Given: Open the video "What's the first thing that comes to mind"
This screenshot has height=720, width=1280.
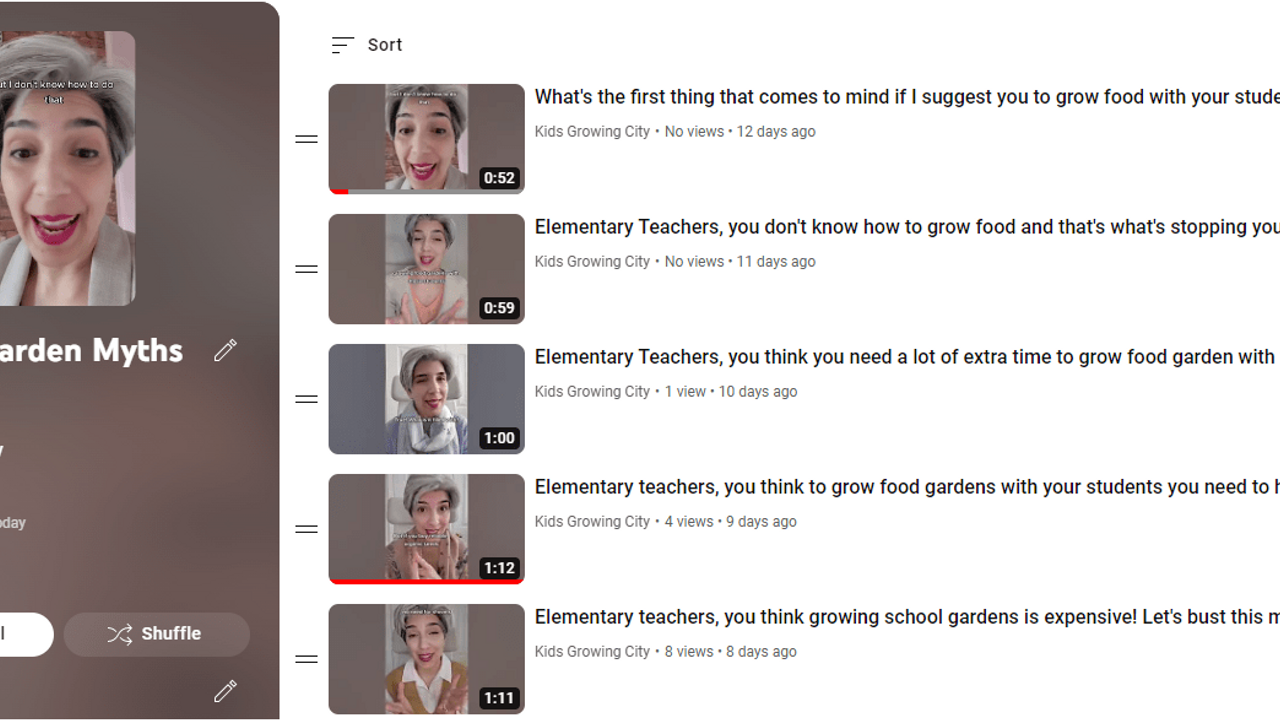Looking at the screenshot, I should click(x=907, y=97).
